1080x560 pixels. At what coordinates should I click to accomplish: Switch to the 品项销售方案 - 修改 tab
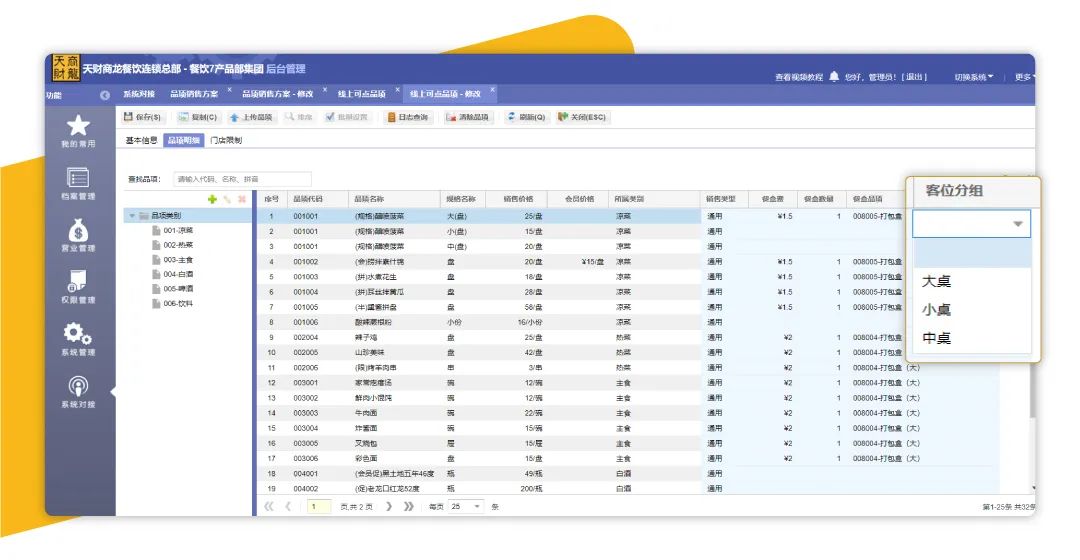pos(278,94)
